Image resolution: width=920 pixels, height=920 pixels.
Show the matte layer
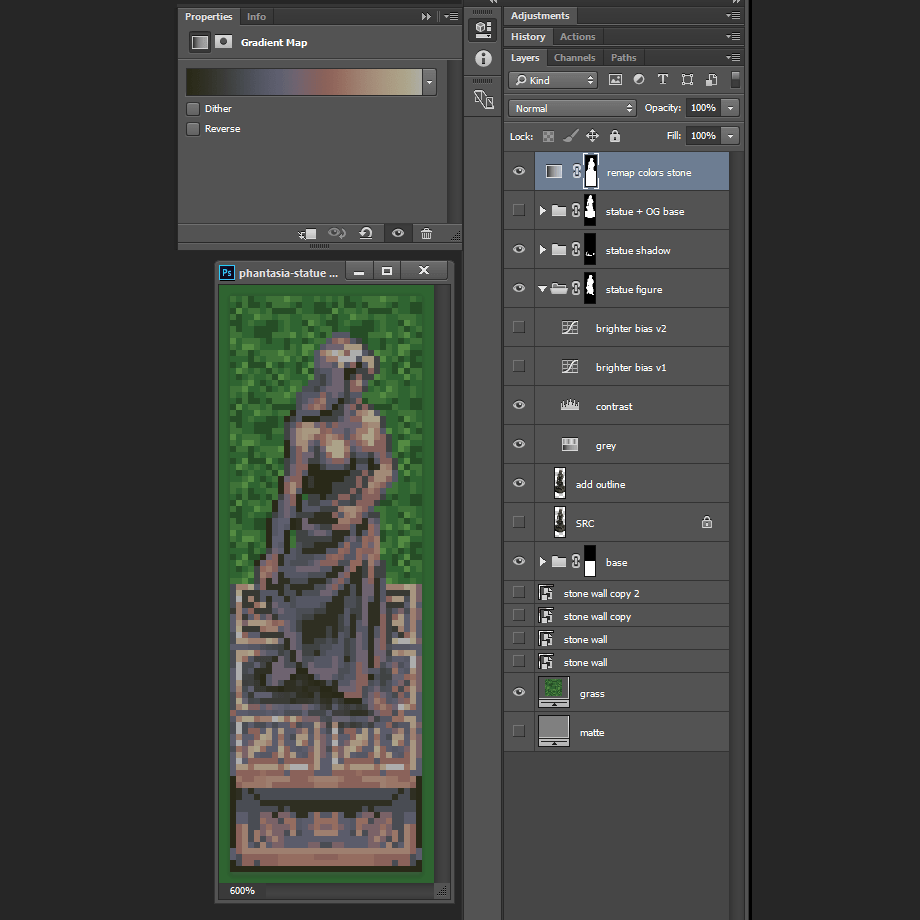518,732
